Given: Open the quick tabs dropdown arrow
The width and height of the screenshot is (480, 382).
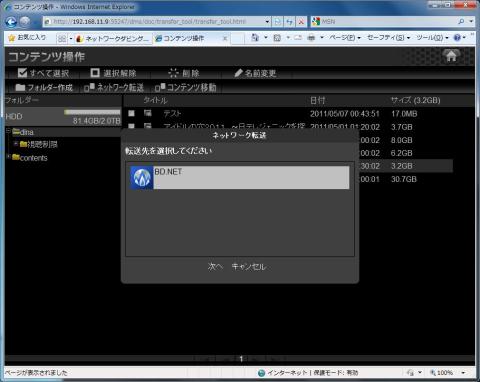Looking at the screenshot, I should (x=71, y=39).
